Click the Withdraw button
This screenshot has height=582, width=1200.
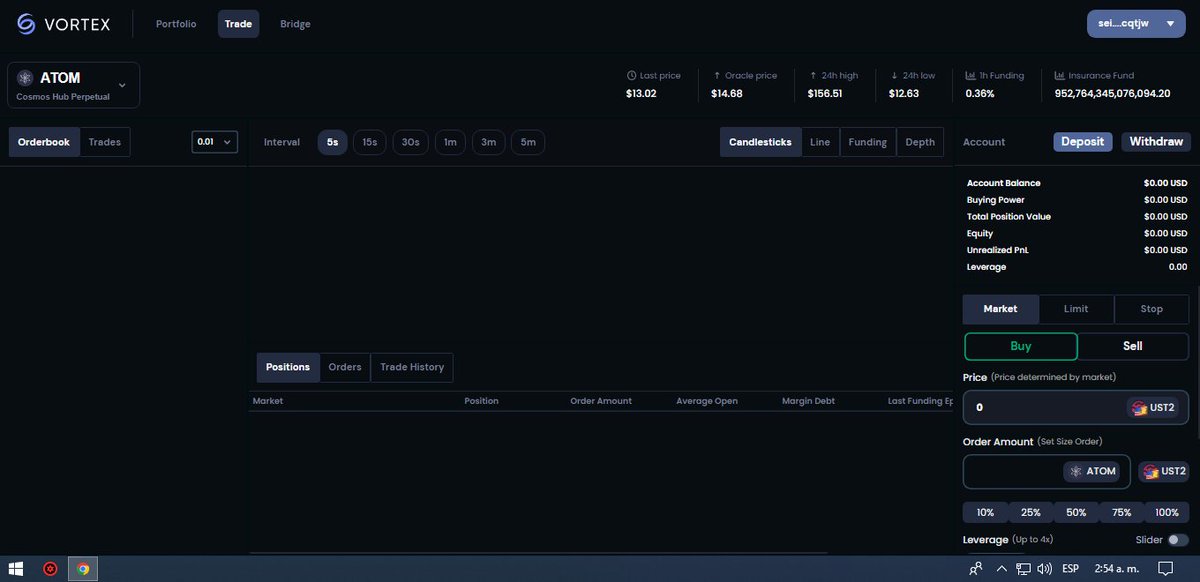[1156, 142]
